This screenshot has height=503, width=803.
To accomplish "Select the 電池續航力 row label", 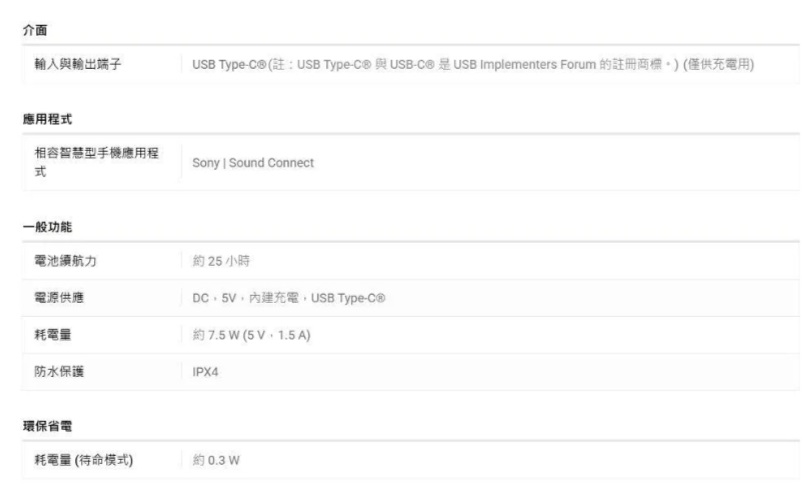I will pyautogui.click(x=66, y=261).
